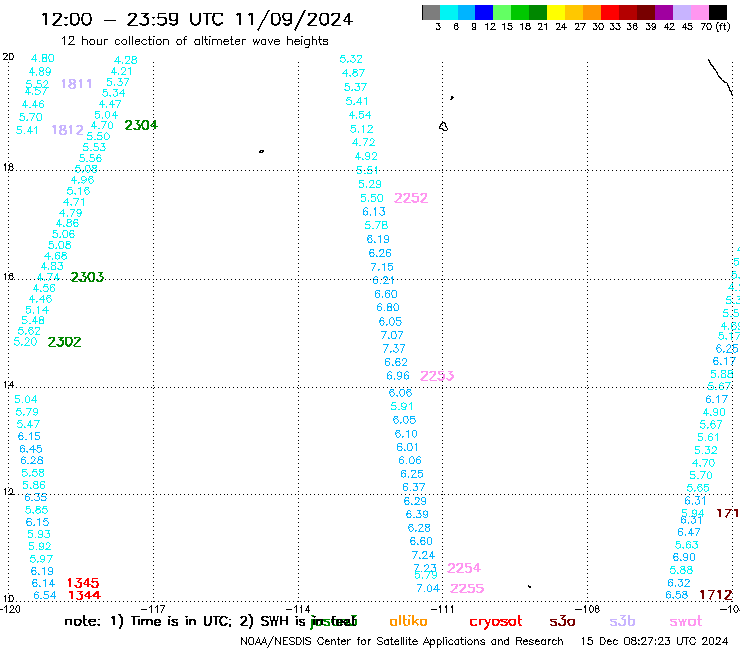Viewport: 740px width, 650px height.
Task: Click the wave height value '5.61'
Action: [x=708, y=438]
